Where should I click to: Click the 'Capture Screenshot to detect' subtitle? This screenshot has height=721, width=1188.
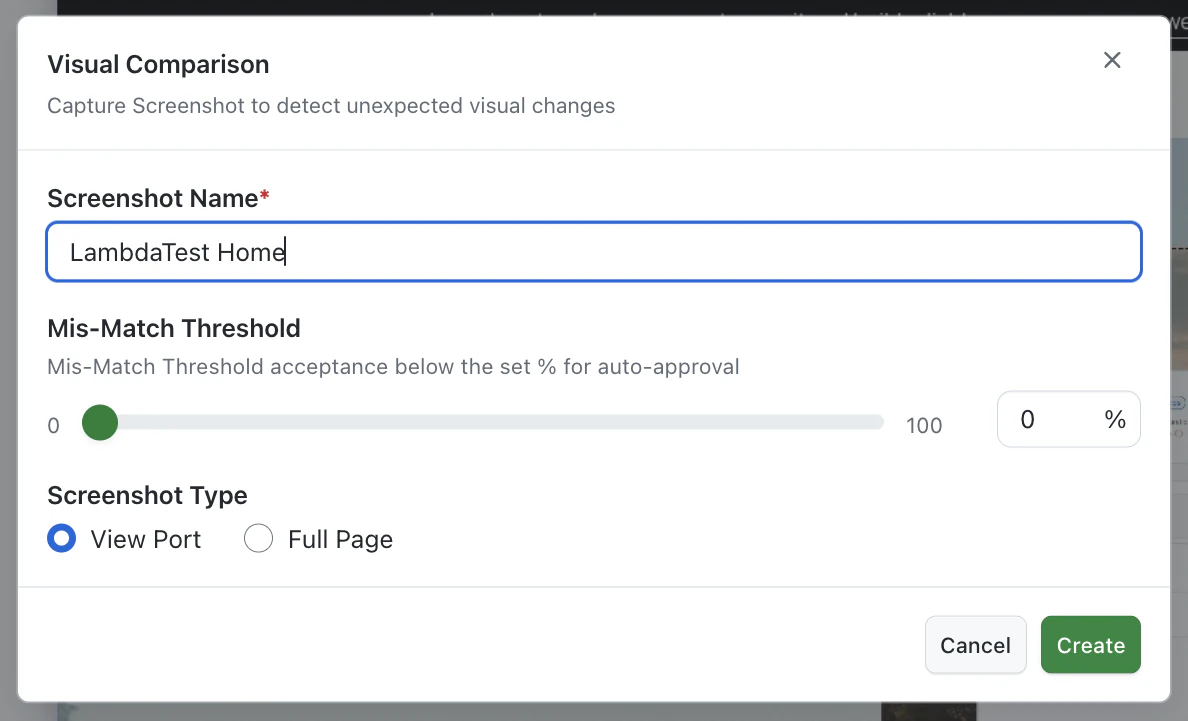(x=331, y=105)
